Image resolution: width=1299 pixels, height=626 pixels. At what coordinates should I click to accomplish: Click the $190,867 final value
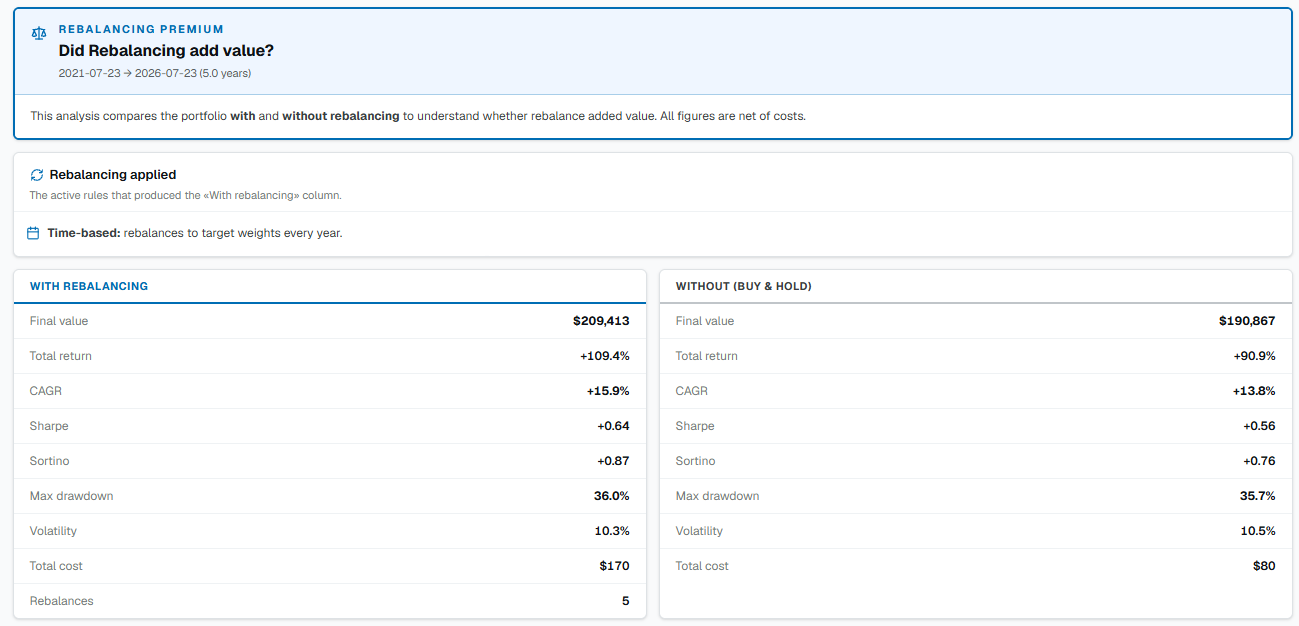[1247, 321]
